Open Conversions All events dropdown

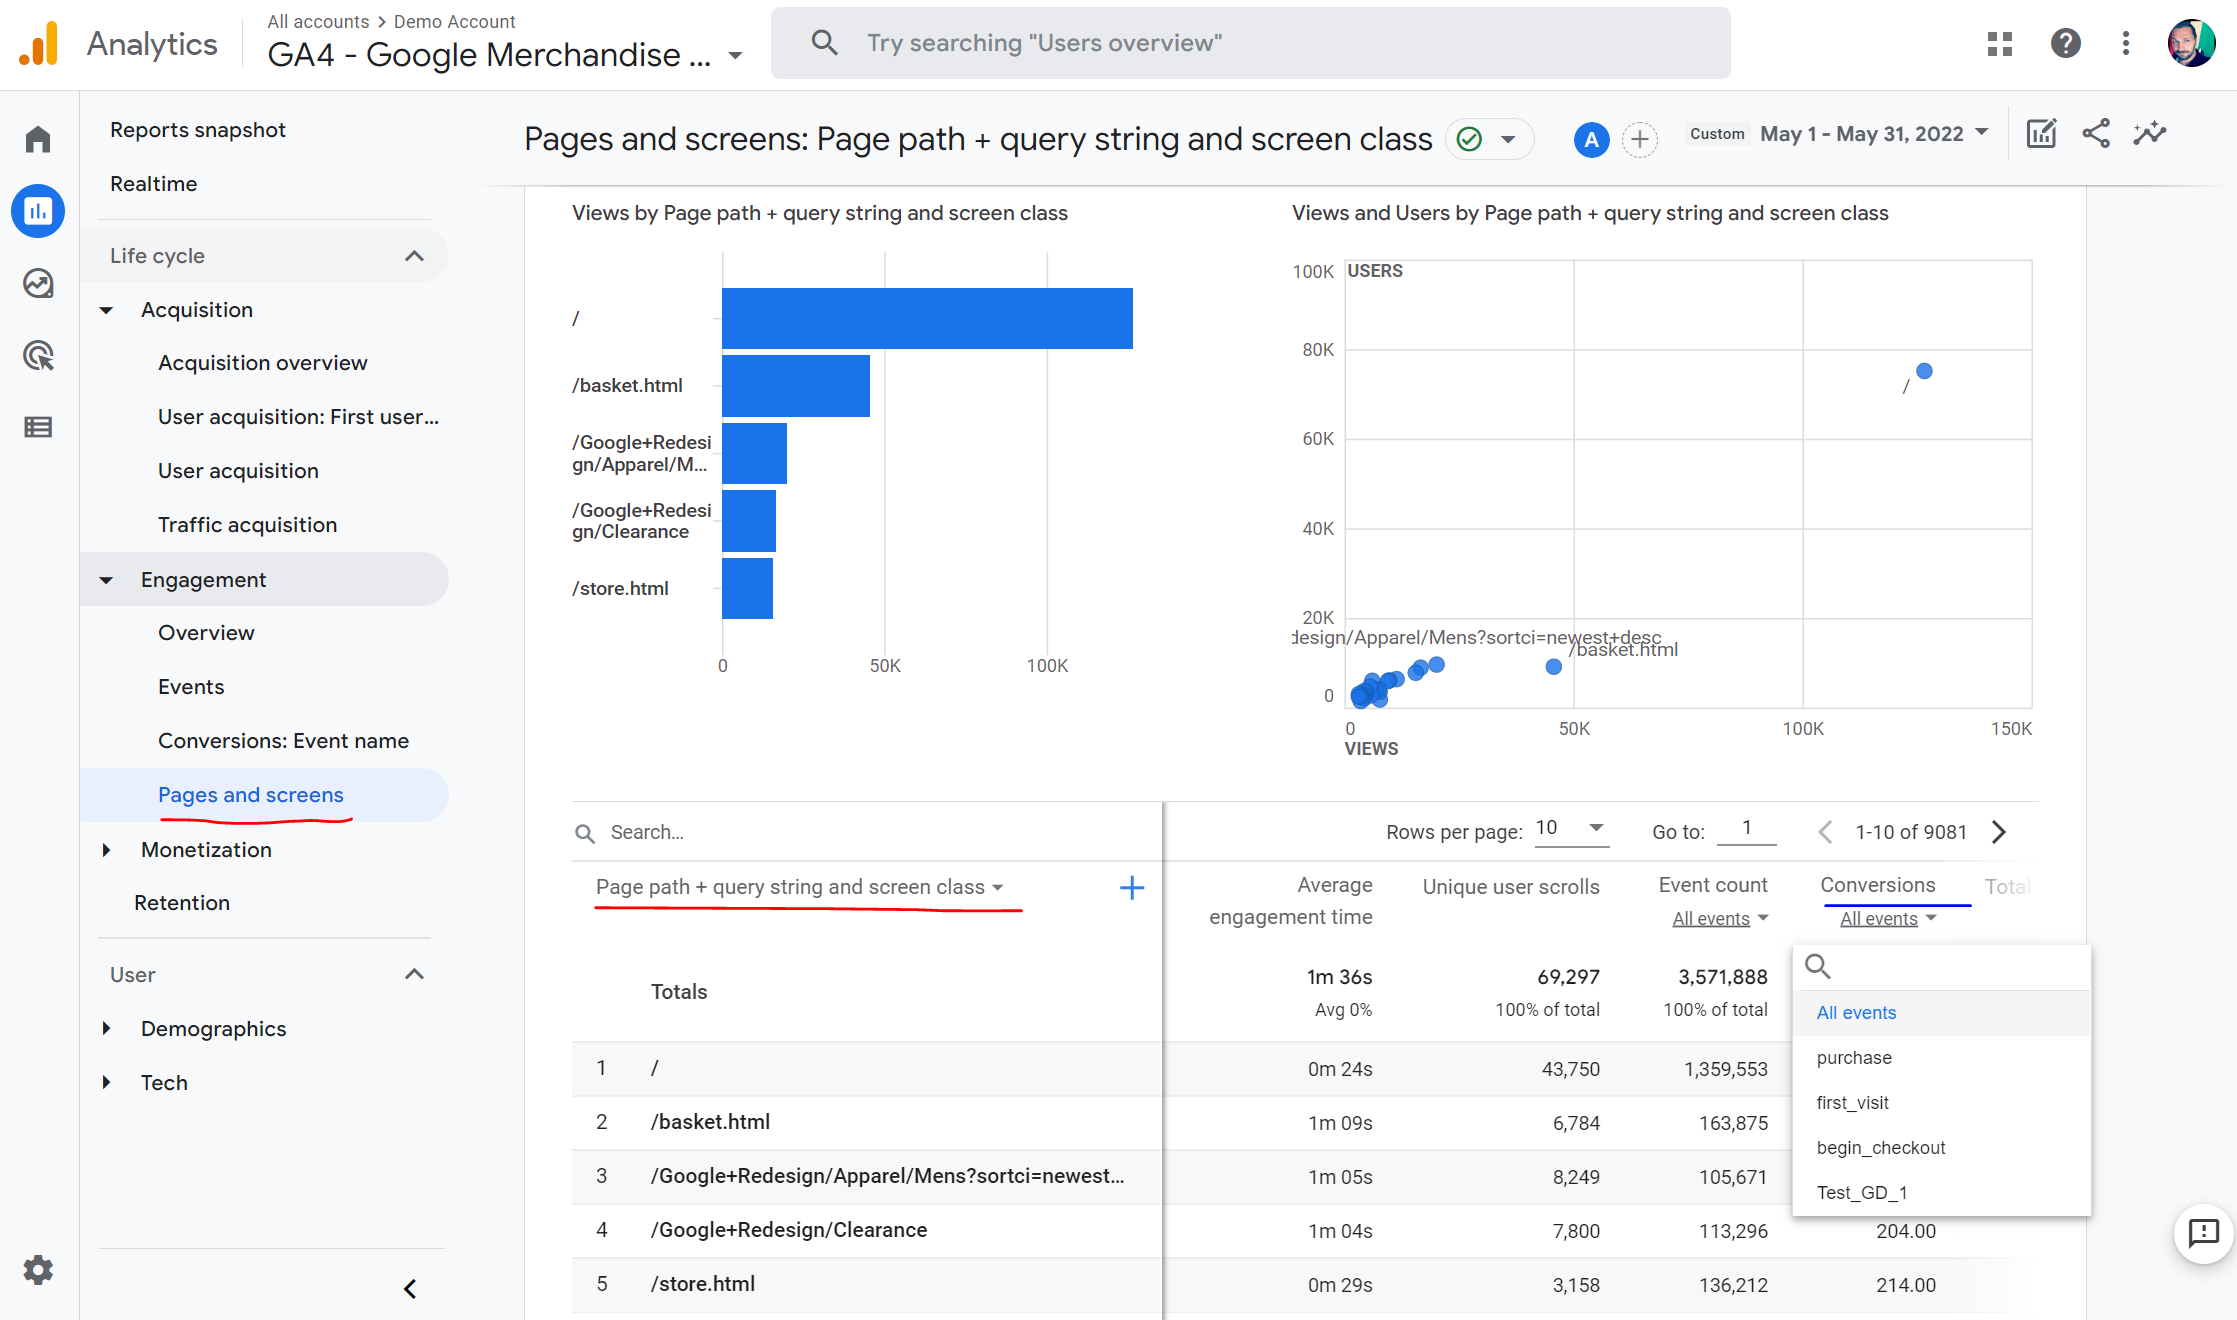point(1888,919)
